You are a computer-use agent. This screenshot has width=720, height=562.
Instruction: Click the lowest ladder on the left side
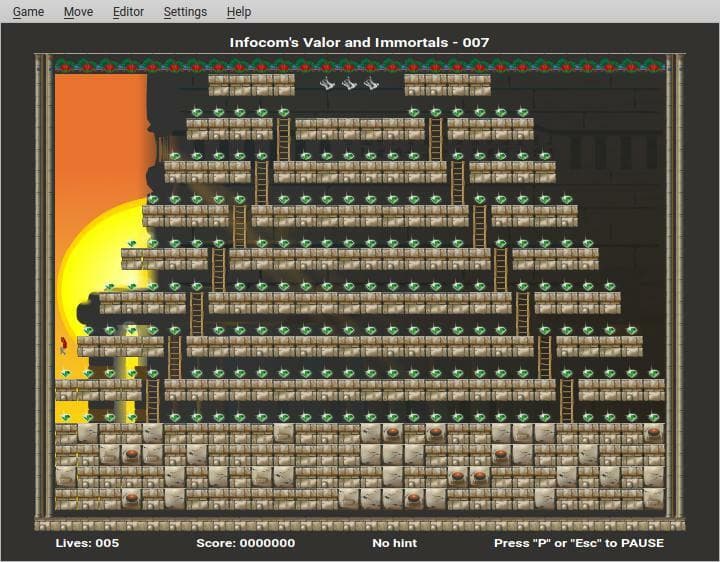[152, 401]
